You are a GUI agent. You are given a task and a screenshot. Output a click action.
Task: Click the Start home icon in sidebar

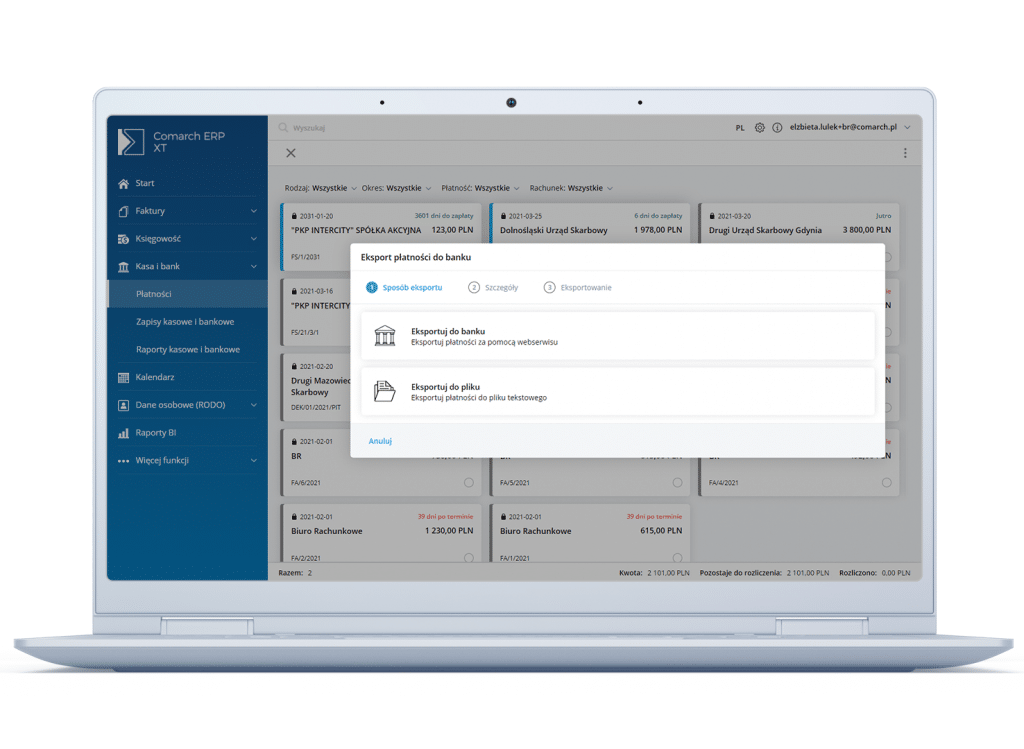tap(124, 184)
